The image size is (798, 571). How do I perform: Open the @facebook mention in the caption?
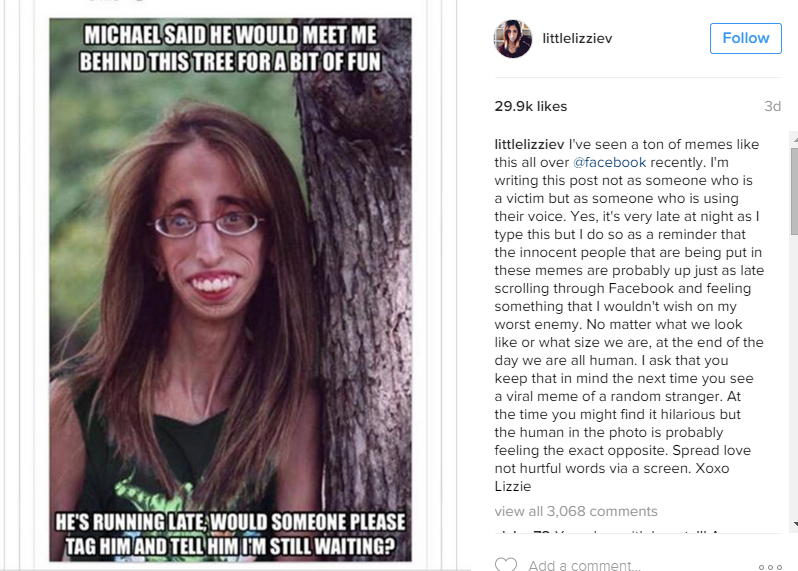point(609,162)
